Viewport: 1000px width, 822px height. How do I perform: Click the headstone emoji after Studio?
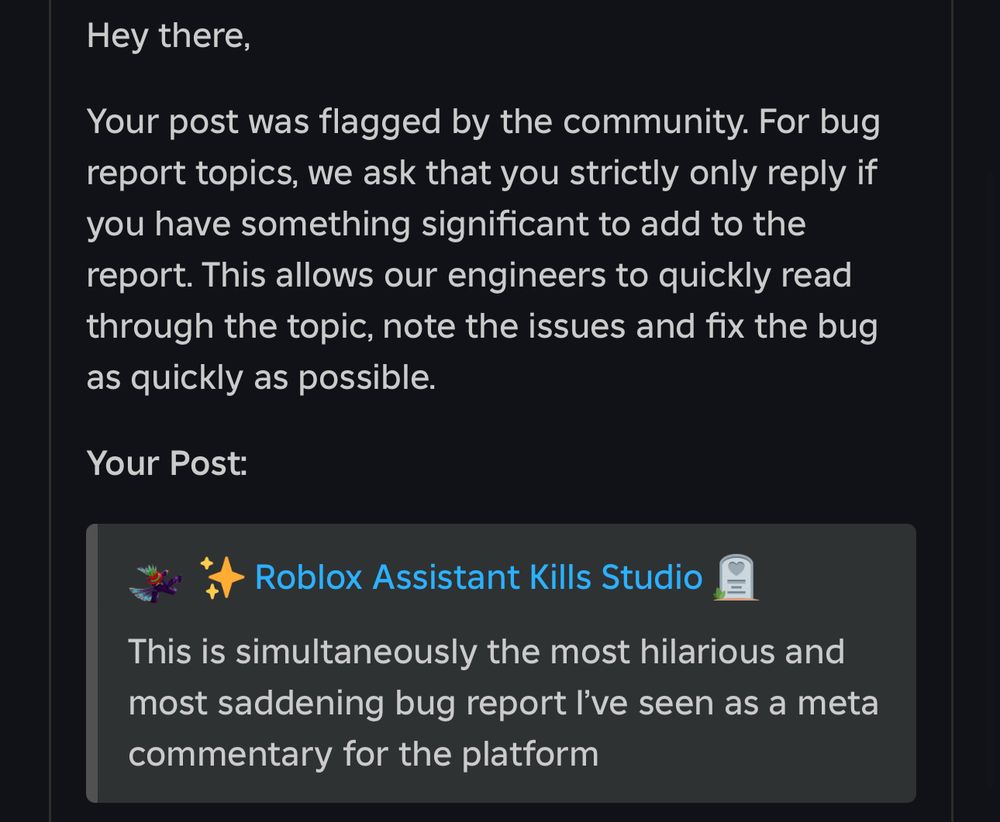(736, 577)
